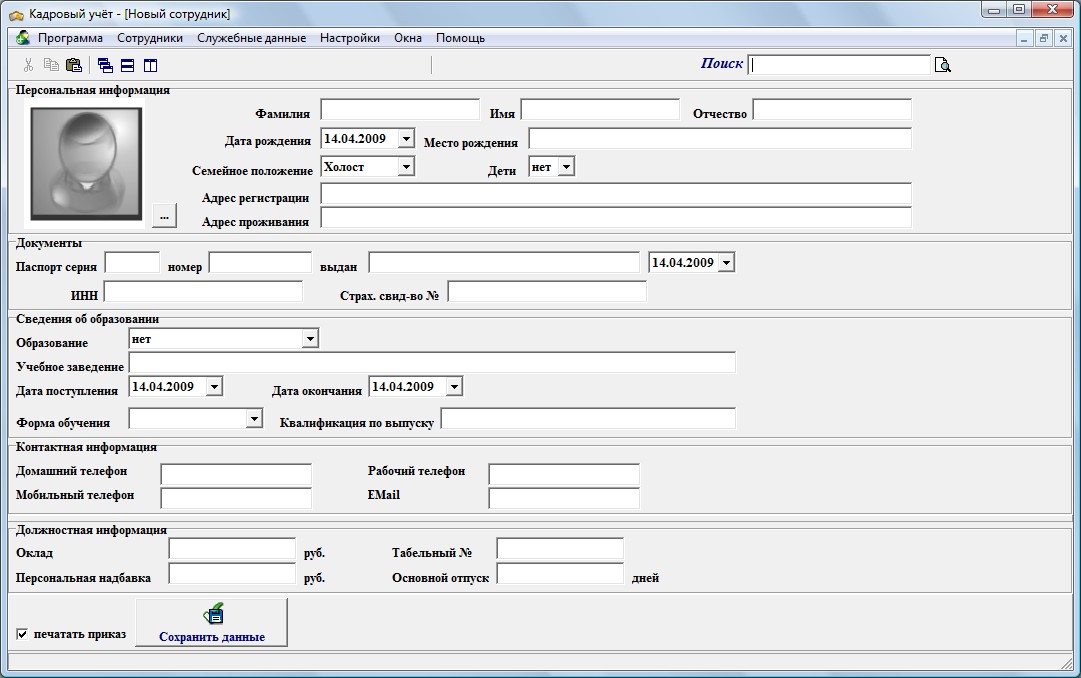This screenshot has height=678, width=1081.
Task: Click the Адрес регистрации input field
Action: coord(616,194)
